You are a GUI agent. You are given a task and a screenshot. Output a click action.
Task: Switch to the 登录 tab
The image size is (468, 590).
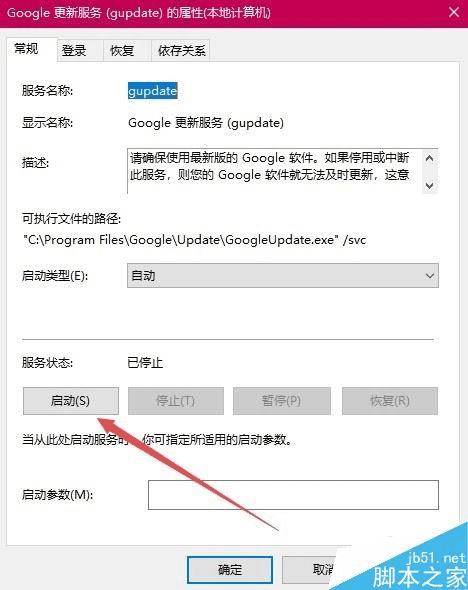point(74,50)
